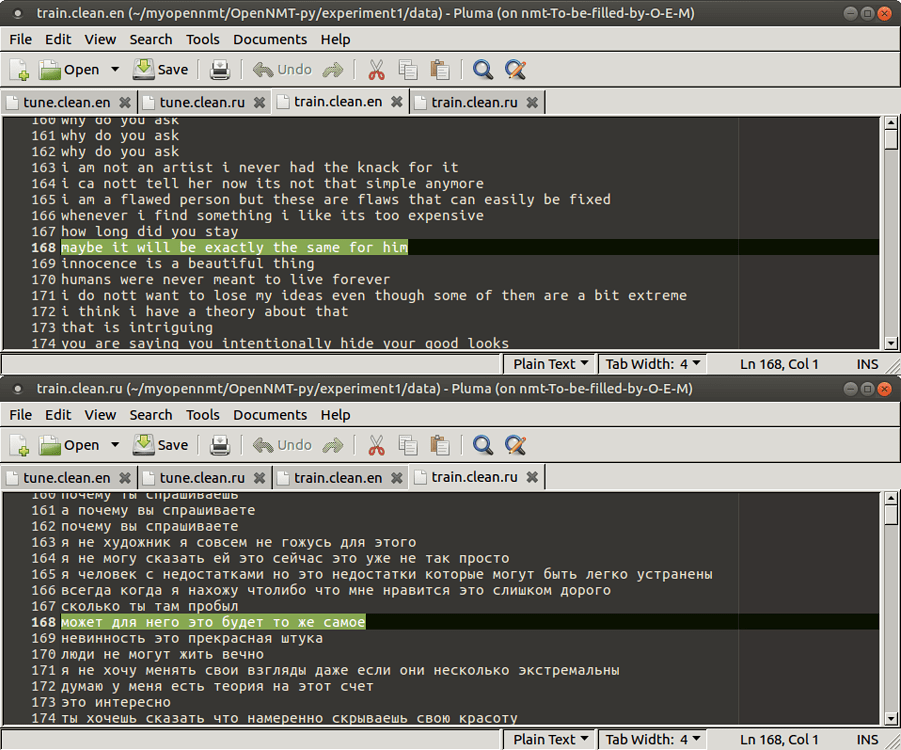This screenshot has height=750, width=901.
Task: Open Plain Text language dropdown in top window
Action: [550, 364]
